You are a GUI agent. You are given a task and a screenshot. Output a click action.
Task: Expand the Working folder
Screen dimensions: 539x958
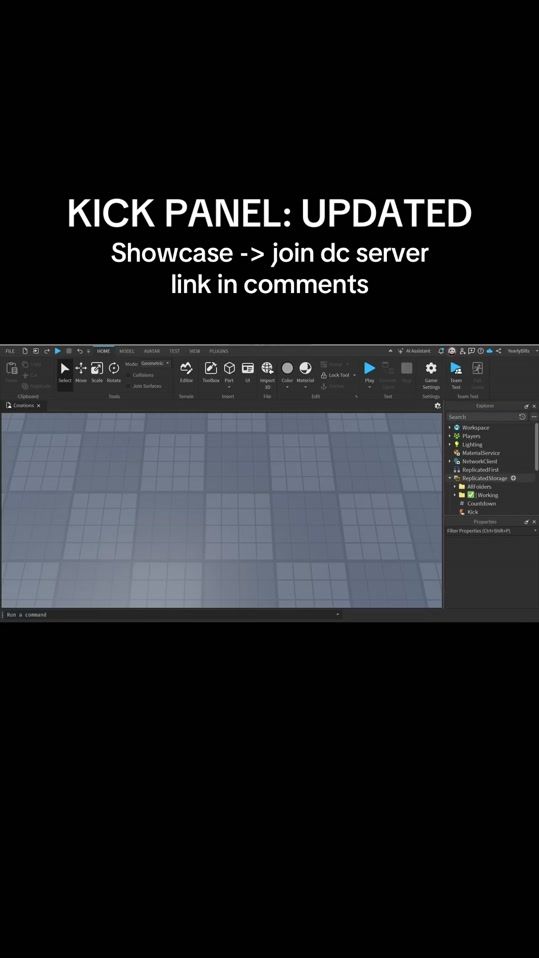[455, 495]
